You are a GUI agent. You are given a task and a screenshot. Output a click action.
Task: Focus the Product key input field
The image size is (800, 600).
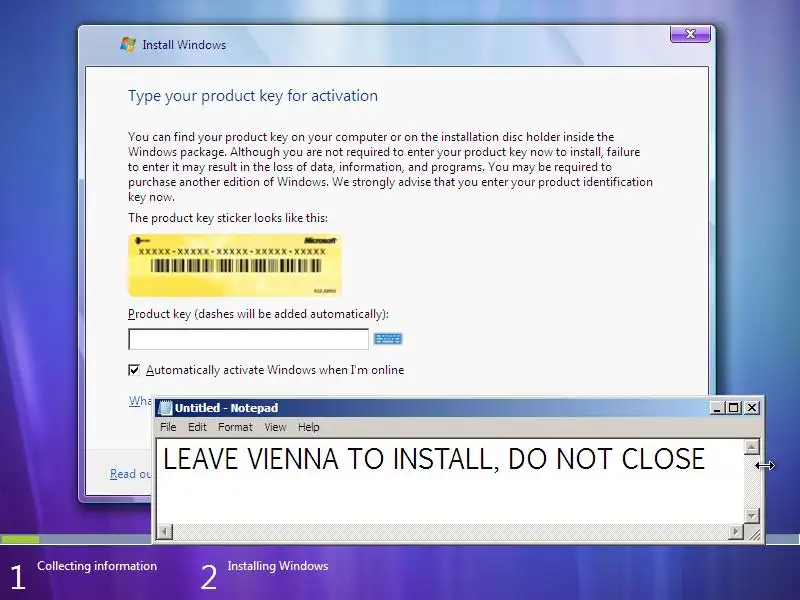248,339
